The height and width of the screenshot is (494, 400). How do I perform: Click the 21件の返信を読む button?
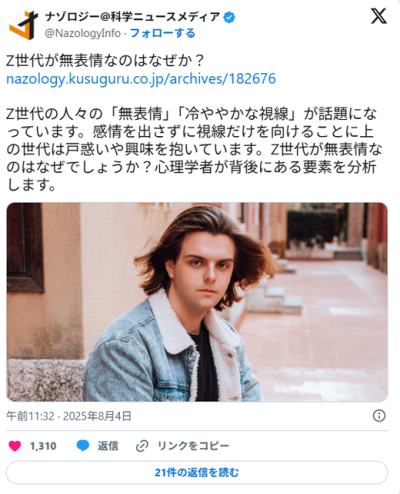click(x=197, y=472)
